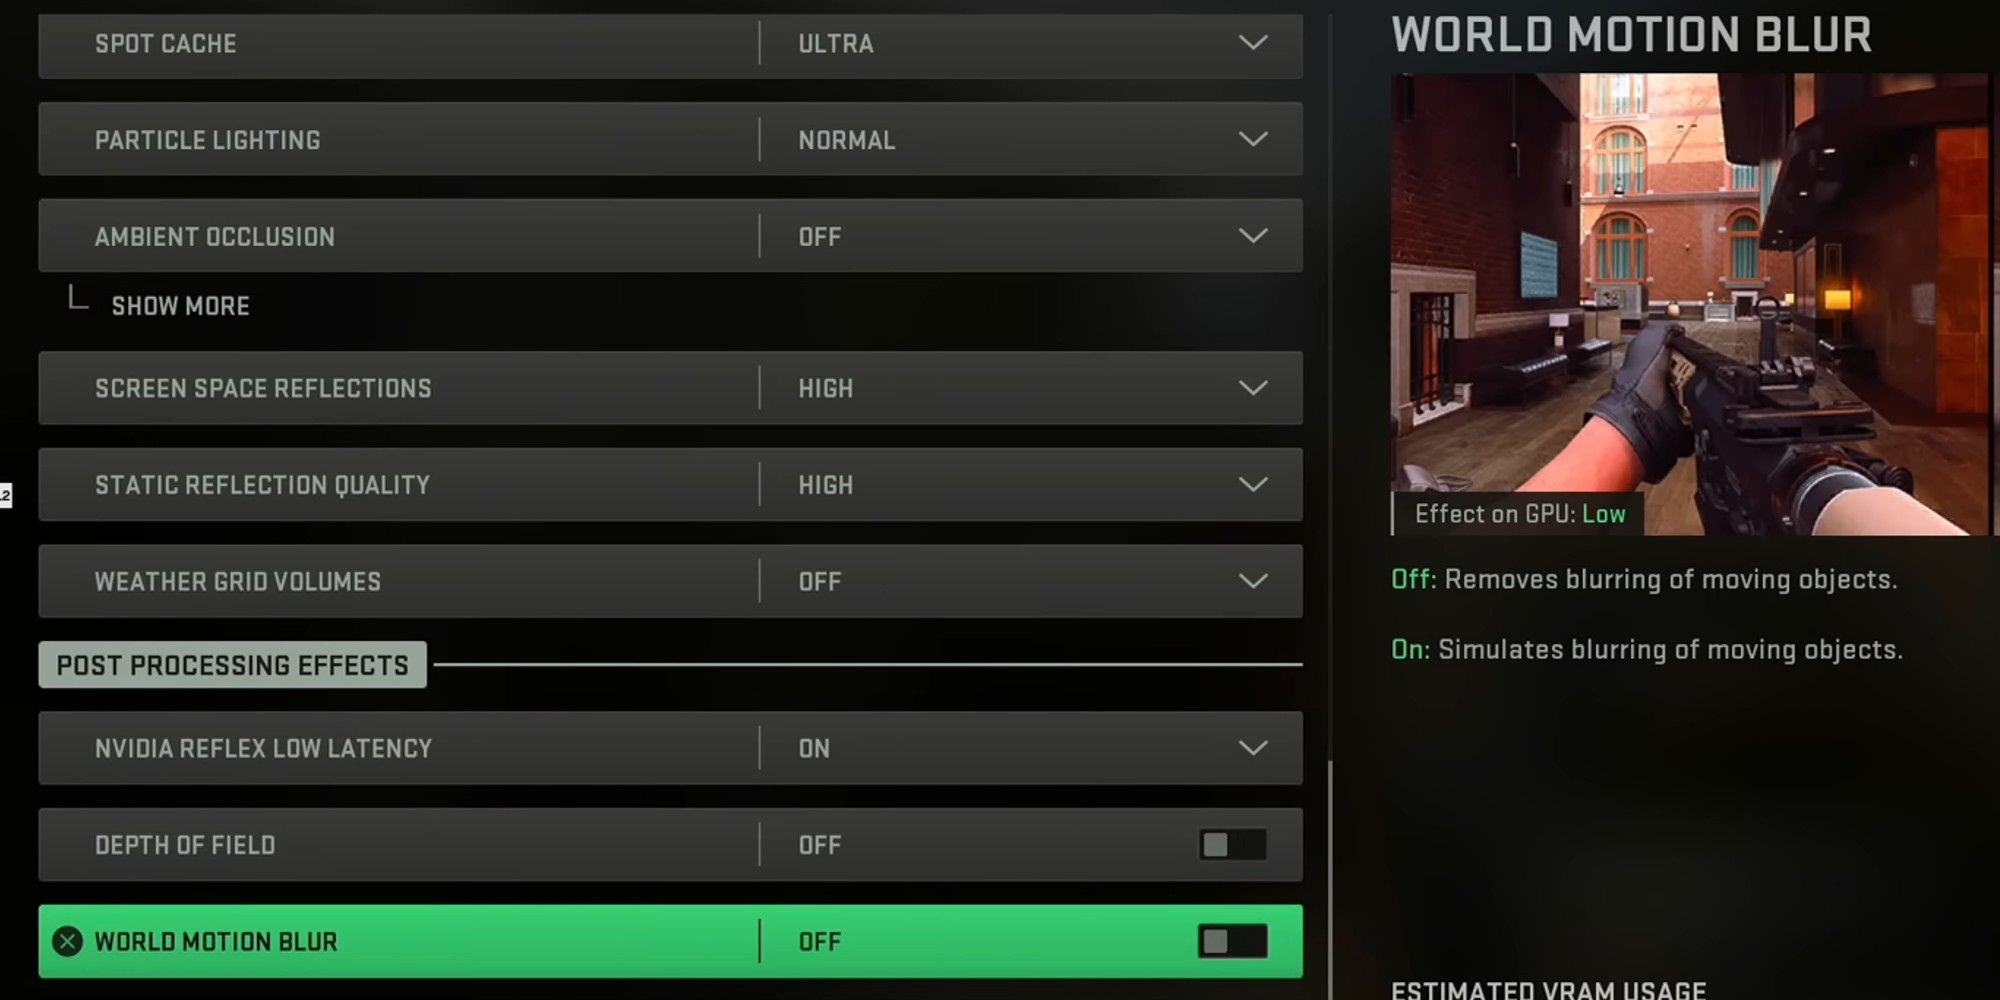Click Show More under Ambient Occlusion
The height and width of the screenshot is (1000, 2000).
[180, 306]
